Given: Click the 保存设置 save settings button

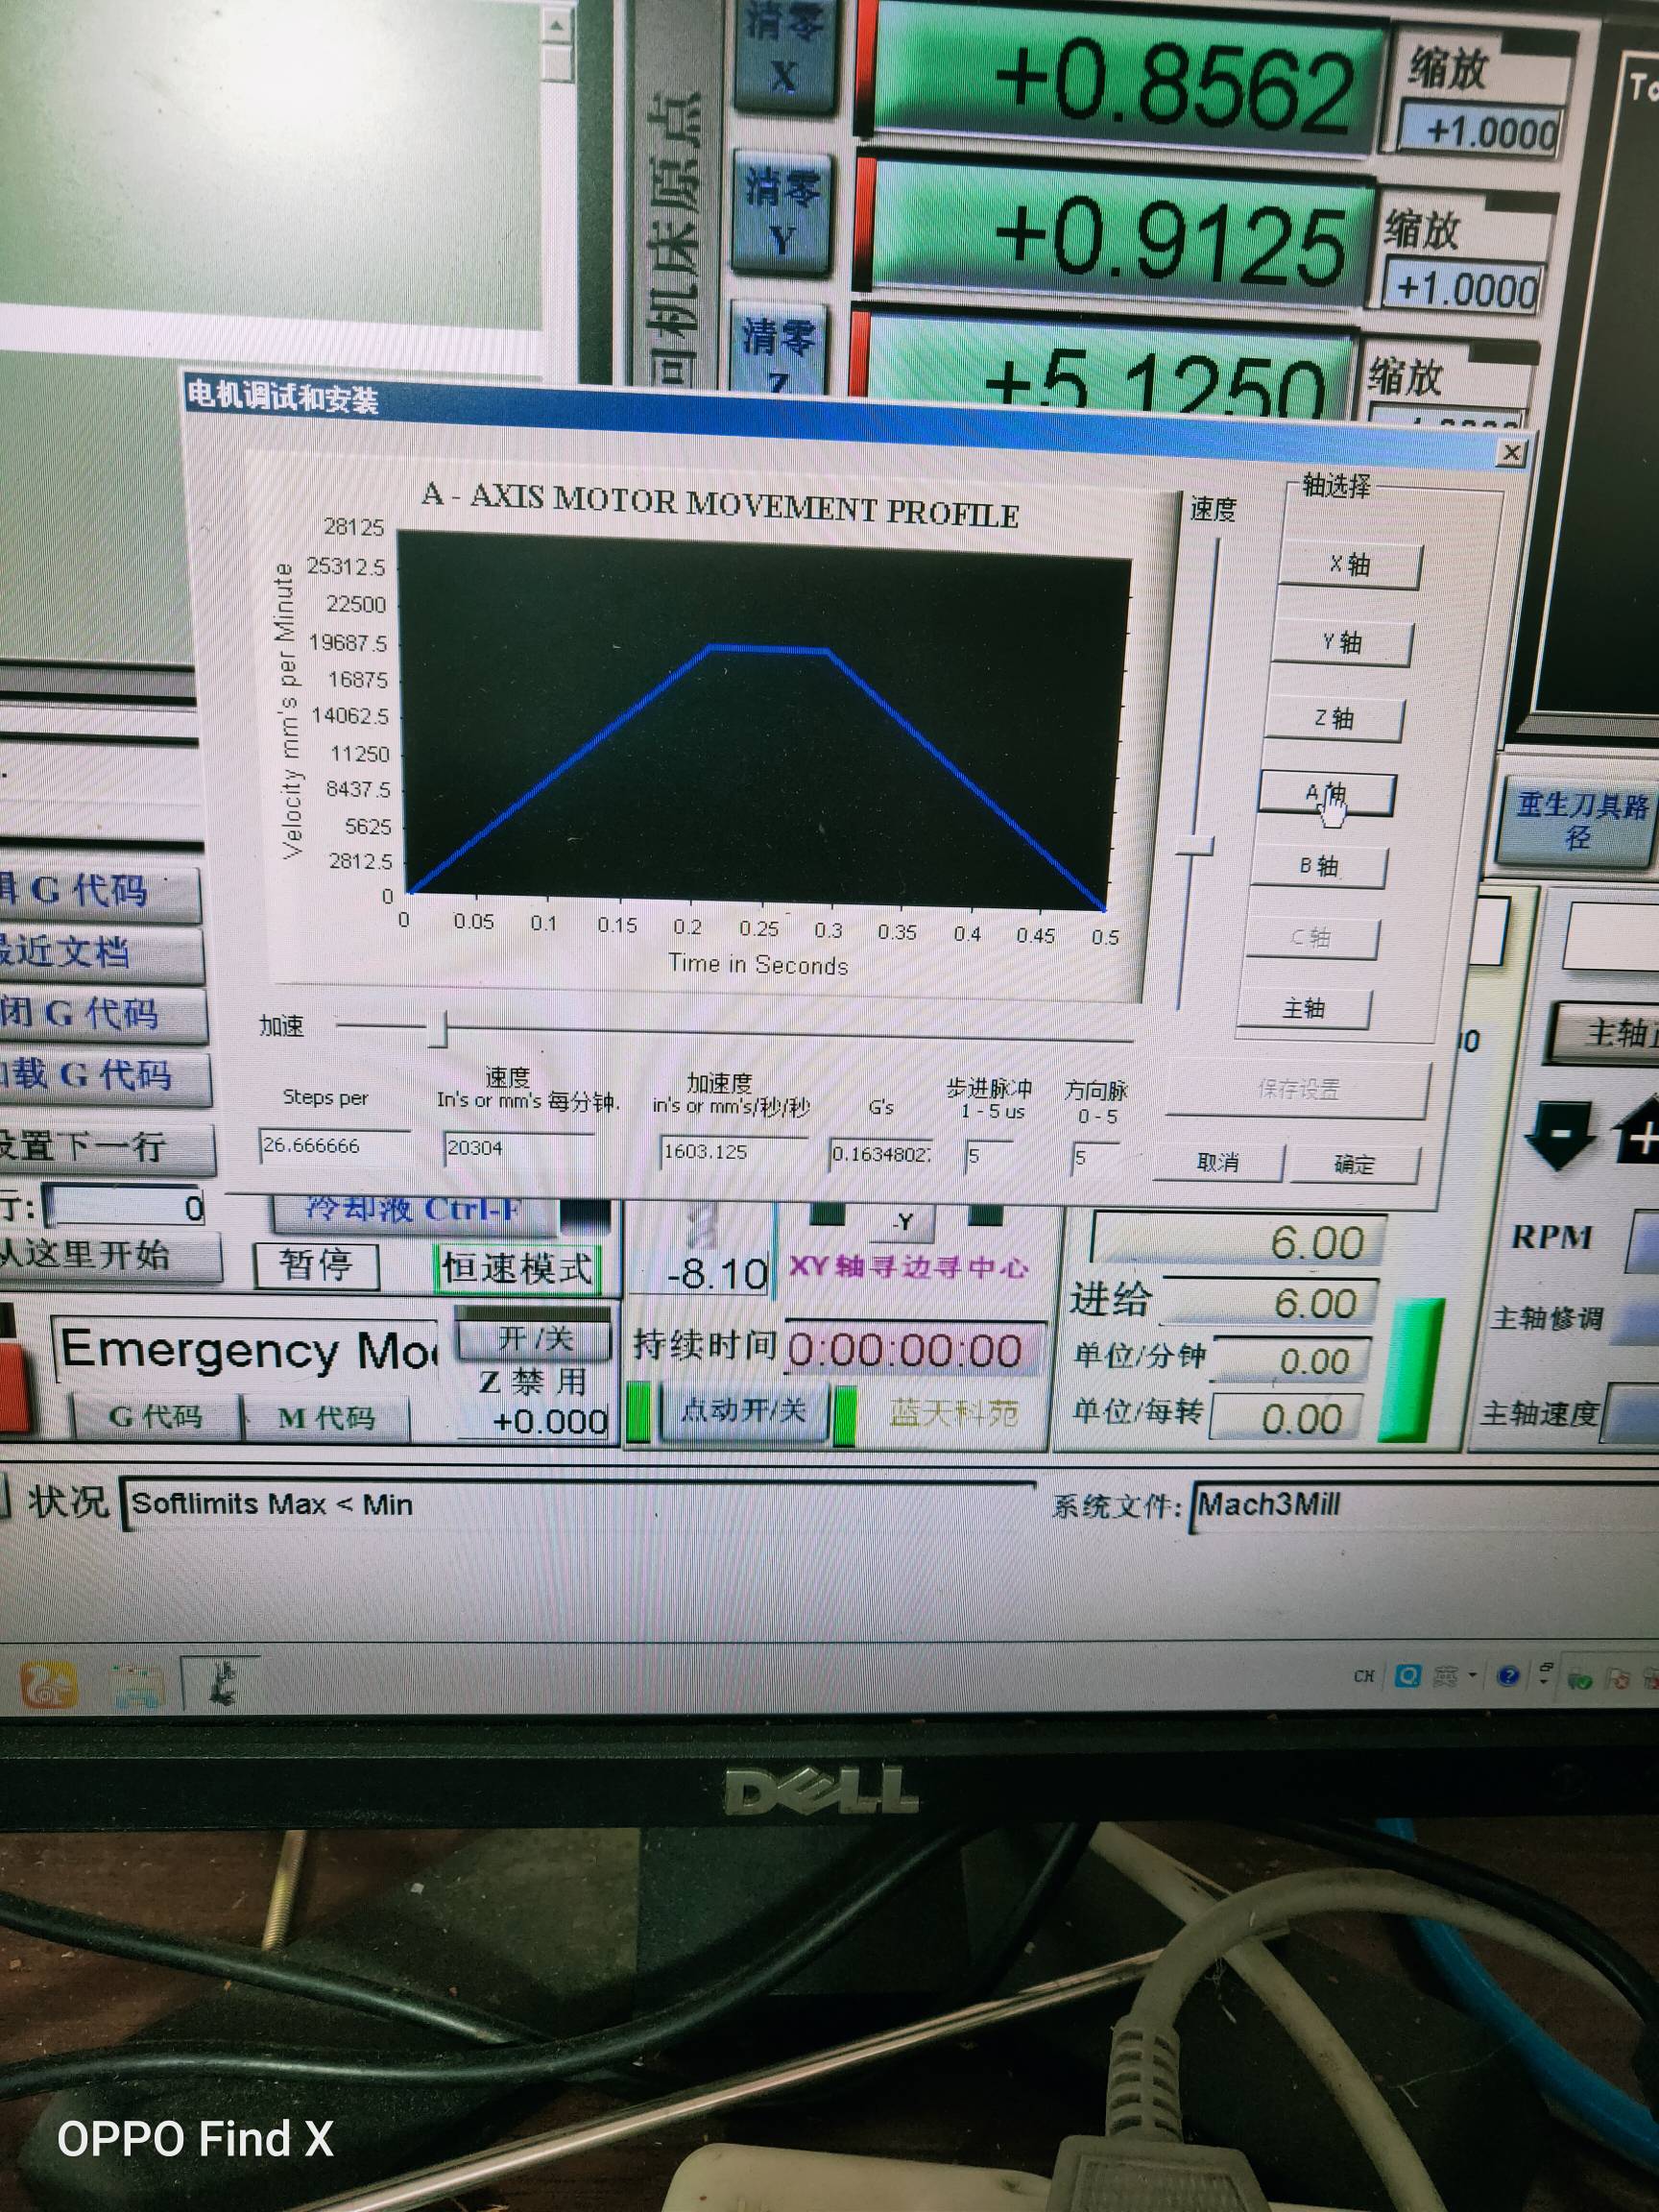Looking at the screenshot, I should (x=1298, y=1089).
